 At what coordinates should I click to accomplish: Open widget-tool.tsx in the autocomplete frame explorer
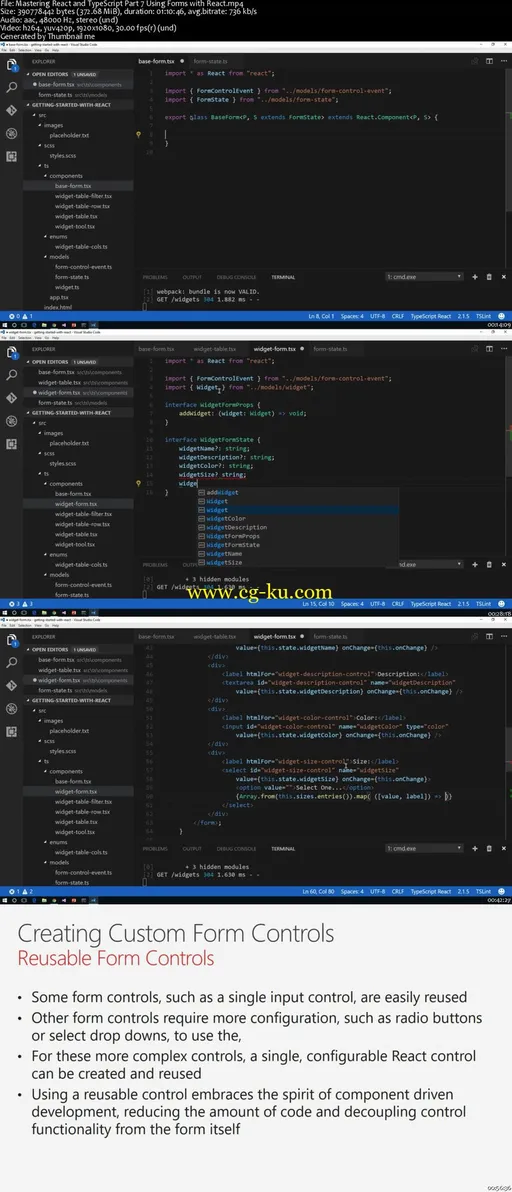coord(74,544)
